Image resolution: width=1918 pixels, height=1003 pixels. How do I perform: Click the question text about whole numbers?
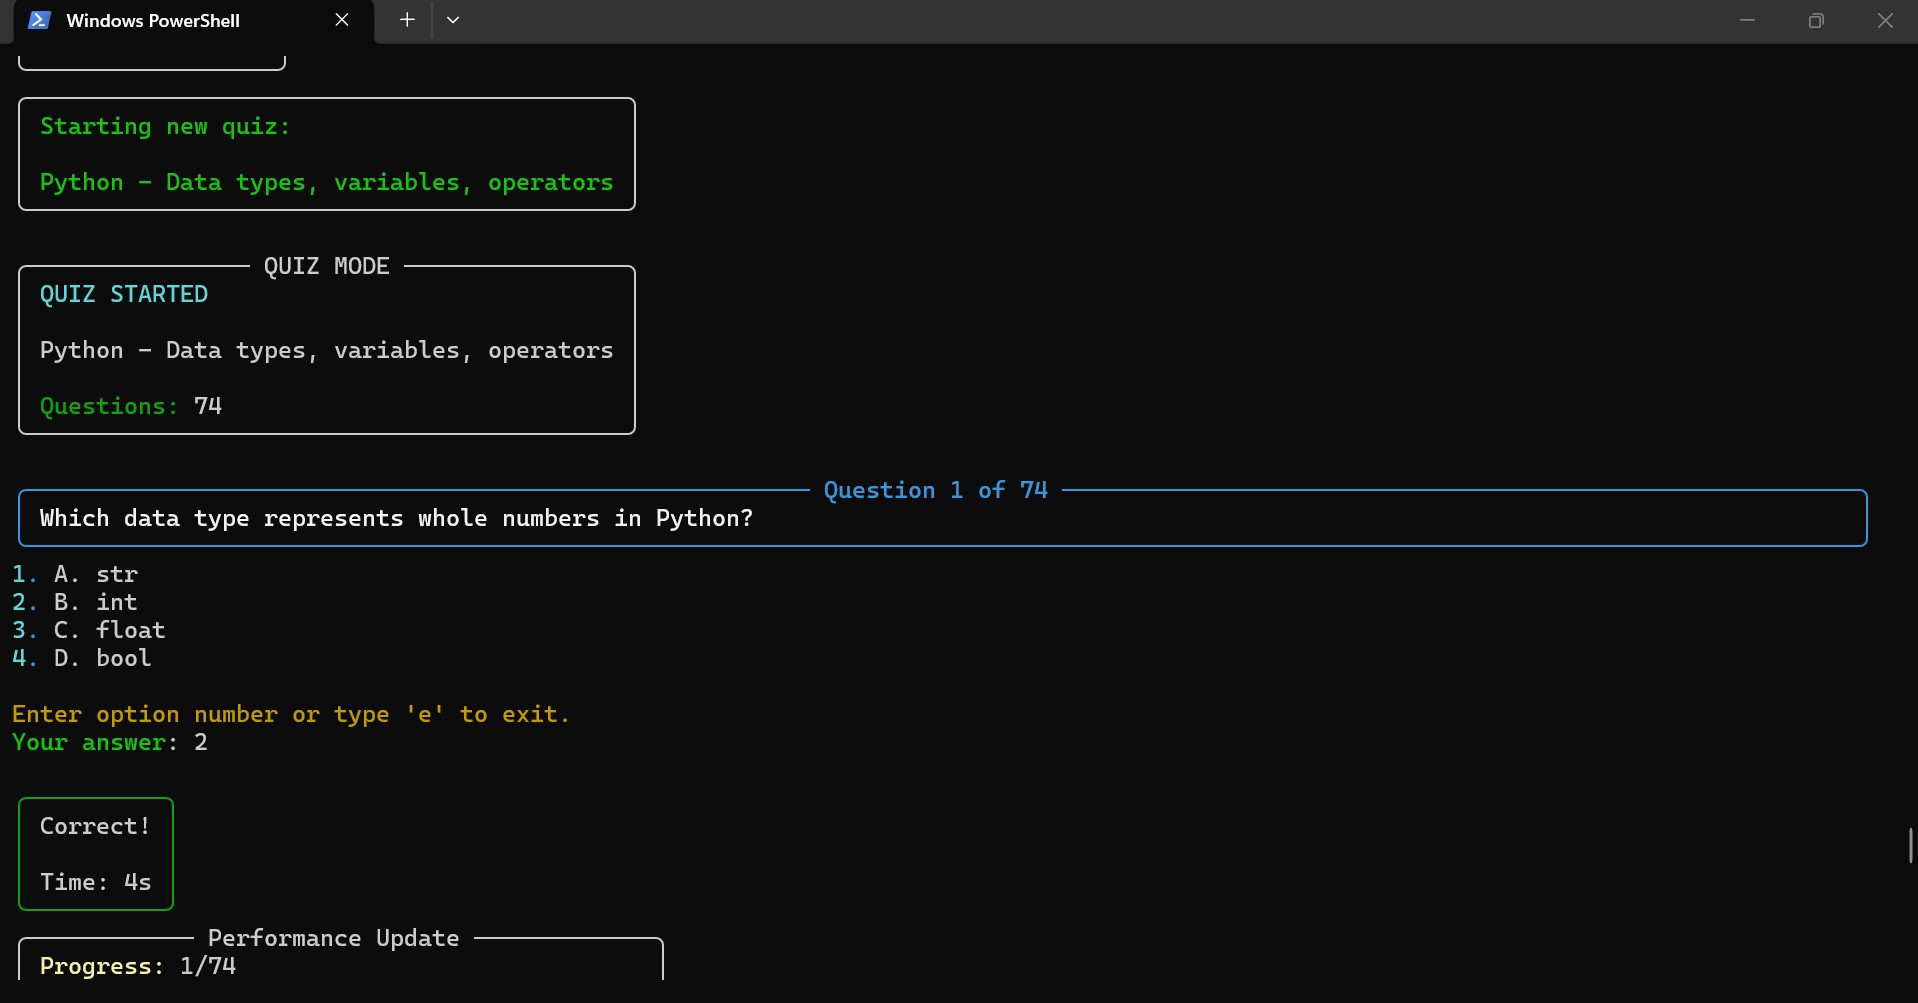click(397, 518)
